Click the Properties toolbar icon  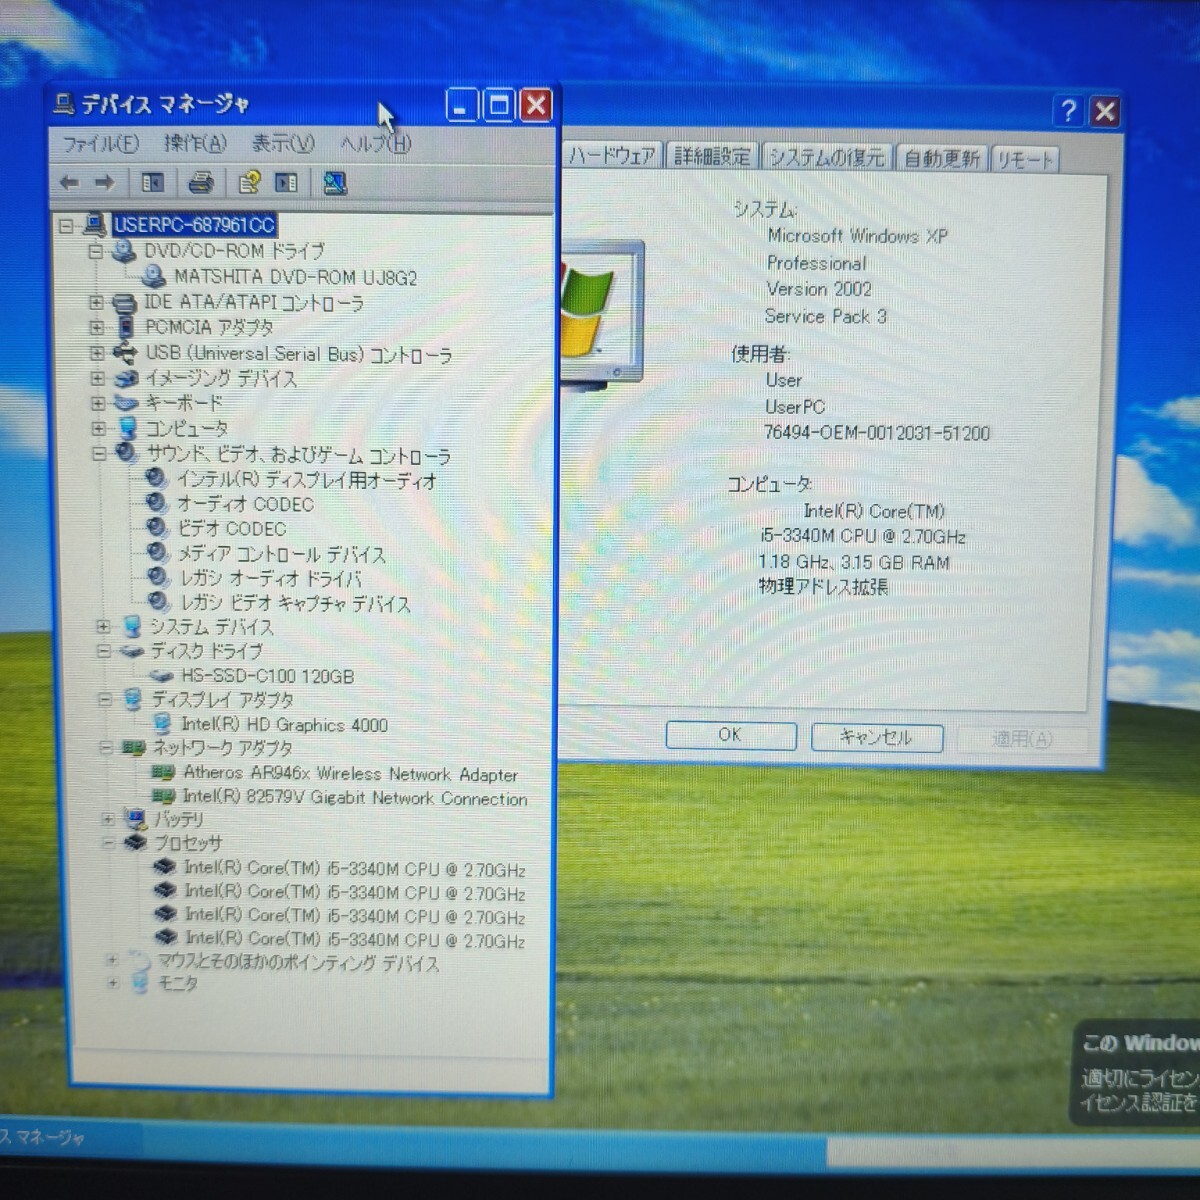click(251, 182)
